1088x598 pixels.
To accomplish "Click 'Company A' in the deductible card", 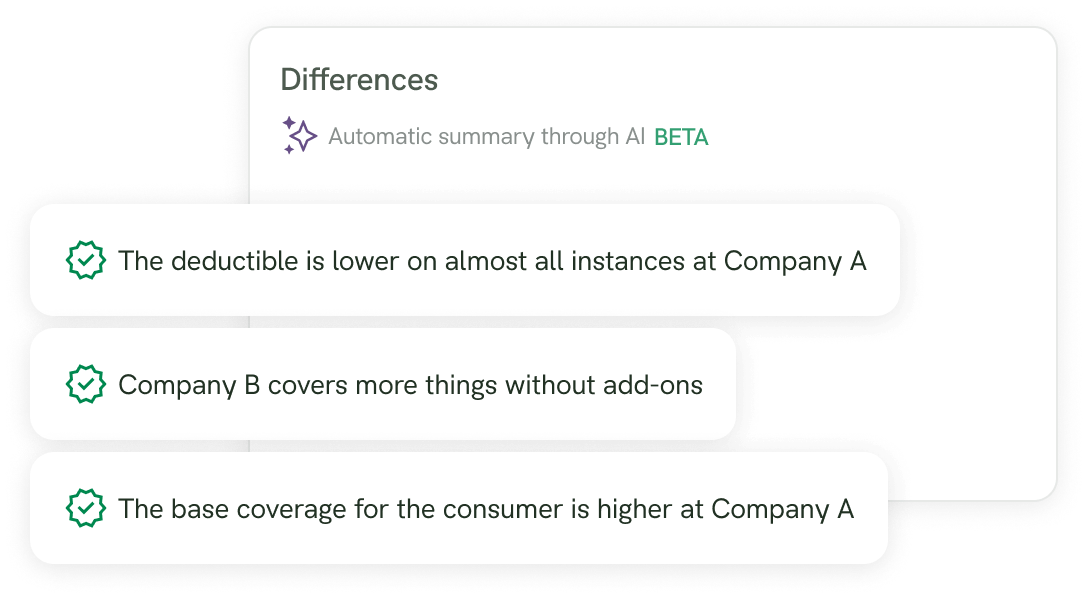I will tap(795, 262).
